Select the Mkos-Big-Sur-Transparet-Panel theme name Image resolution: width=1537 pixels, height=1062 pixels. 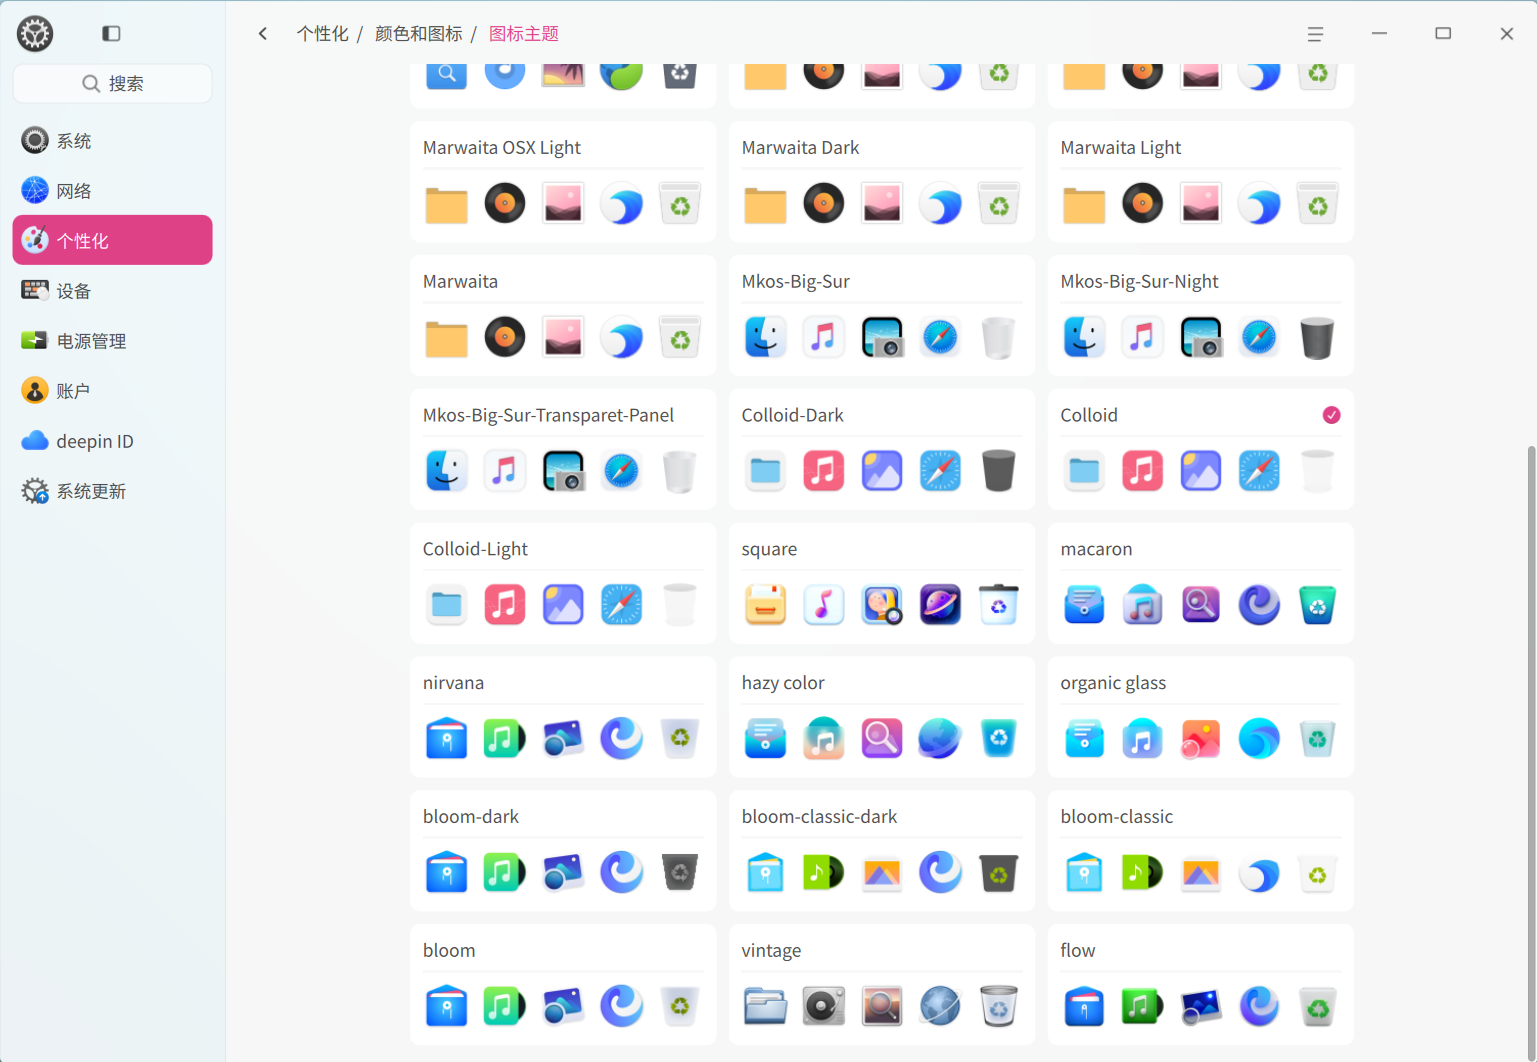click(x=548, y=415)
